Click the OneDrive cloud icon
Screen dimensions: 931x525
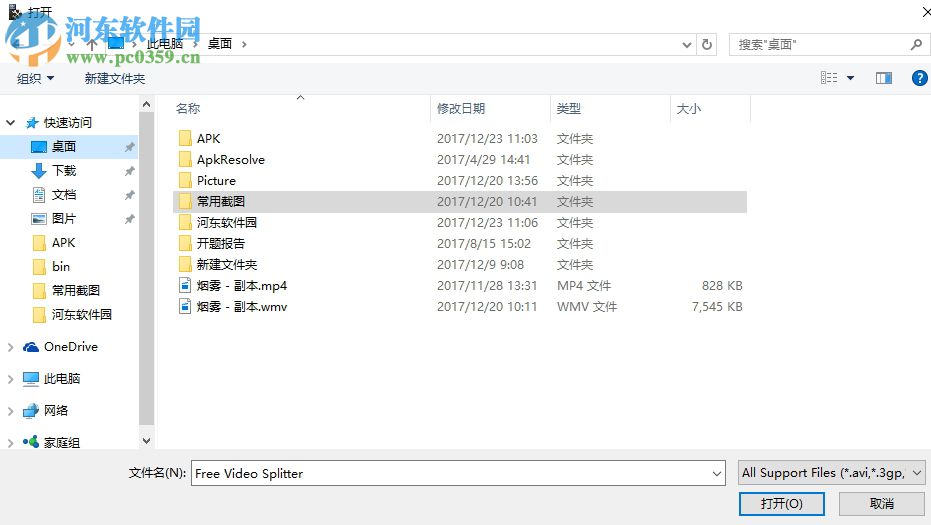pyautogui.click(x=31, y=347)
